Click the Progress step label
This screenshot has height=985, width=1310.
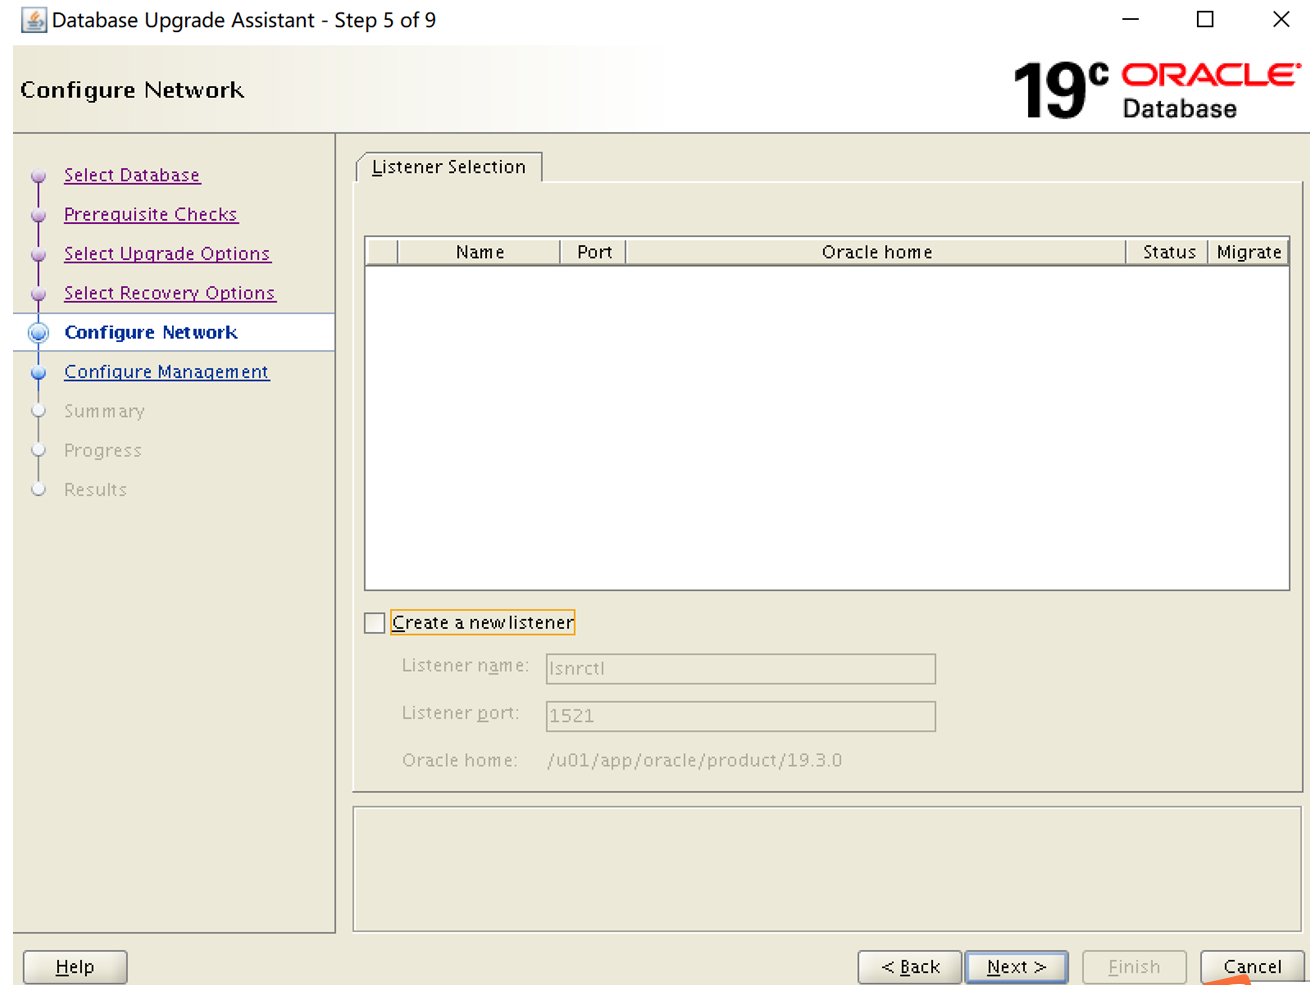103,451
